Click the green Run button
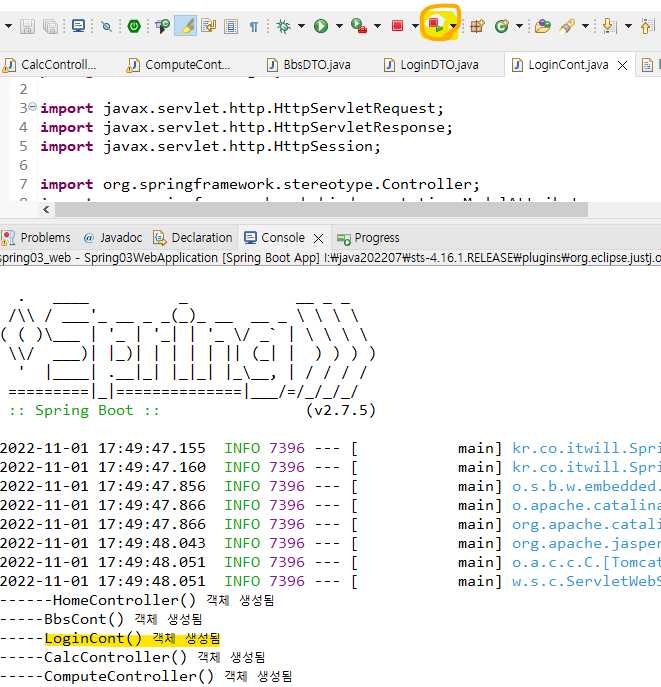This screenshot has width=661, height=687. pos(321,26)
